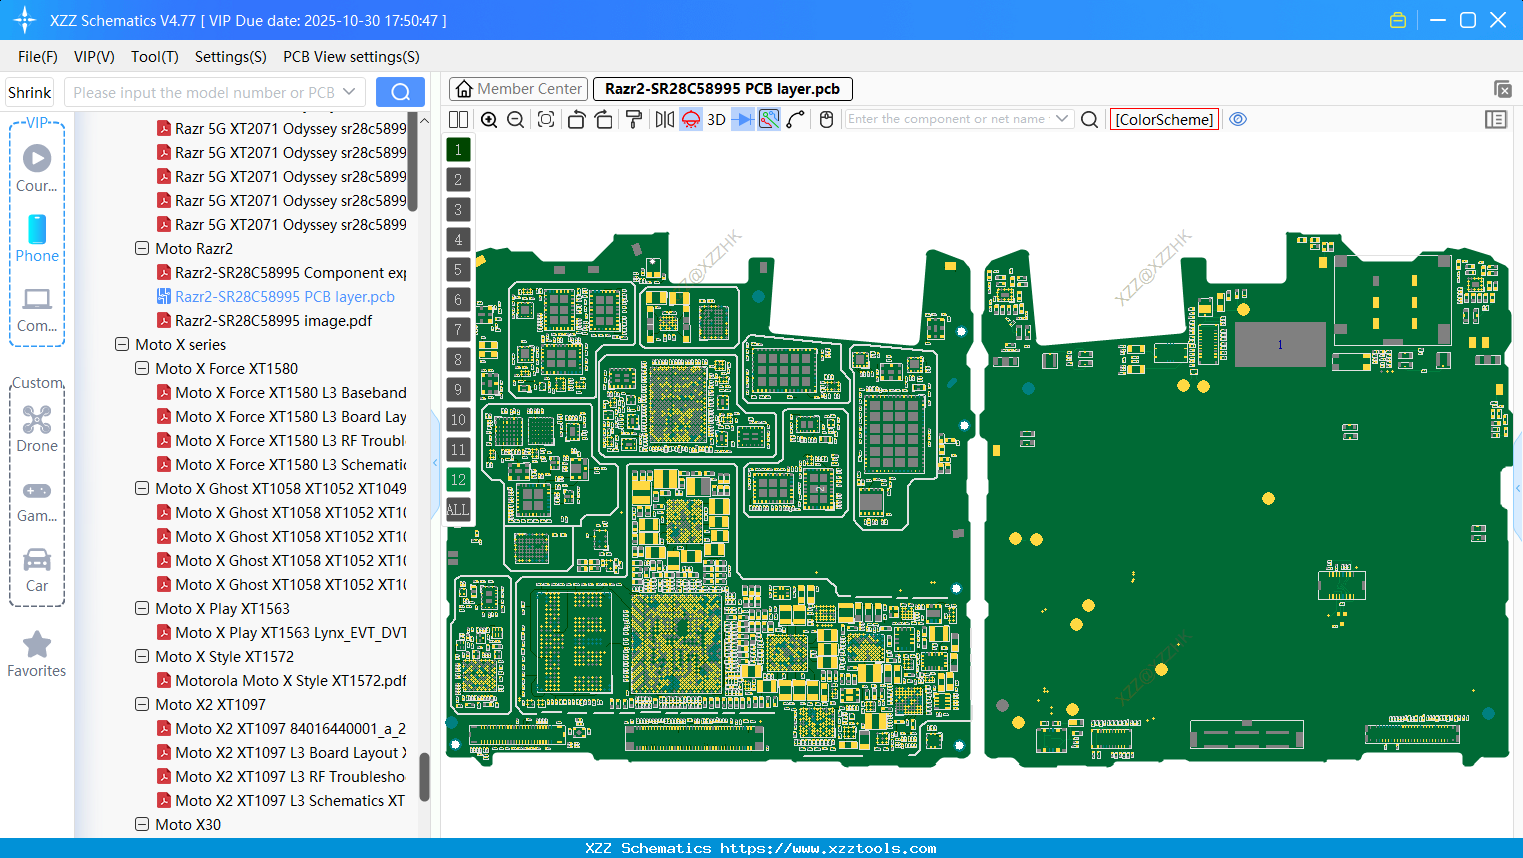Collapse the Moto Razr2 tree node

(x=141, y=248)
